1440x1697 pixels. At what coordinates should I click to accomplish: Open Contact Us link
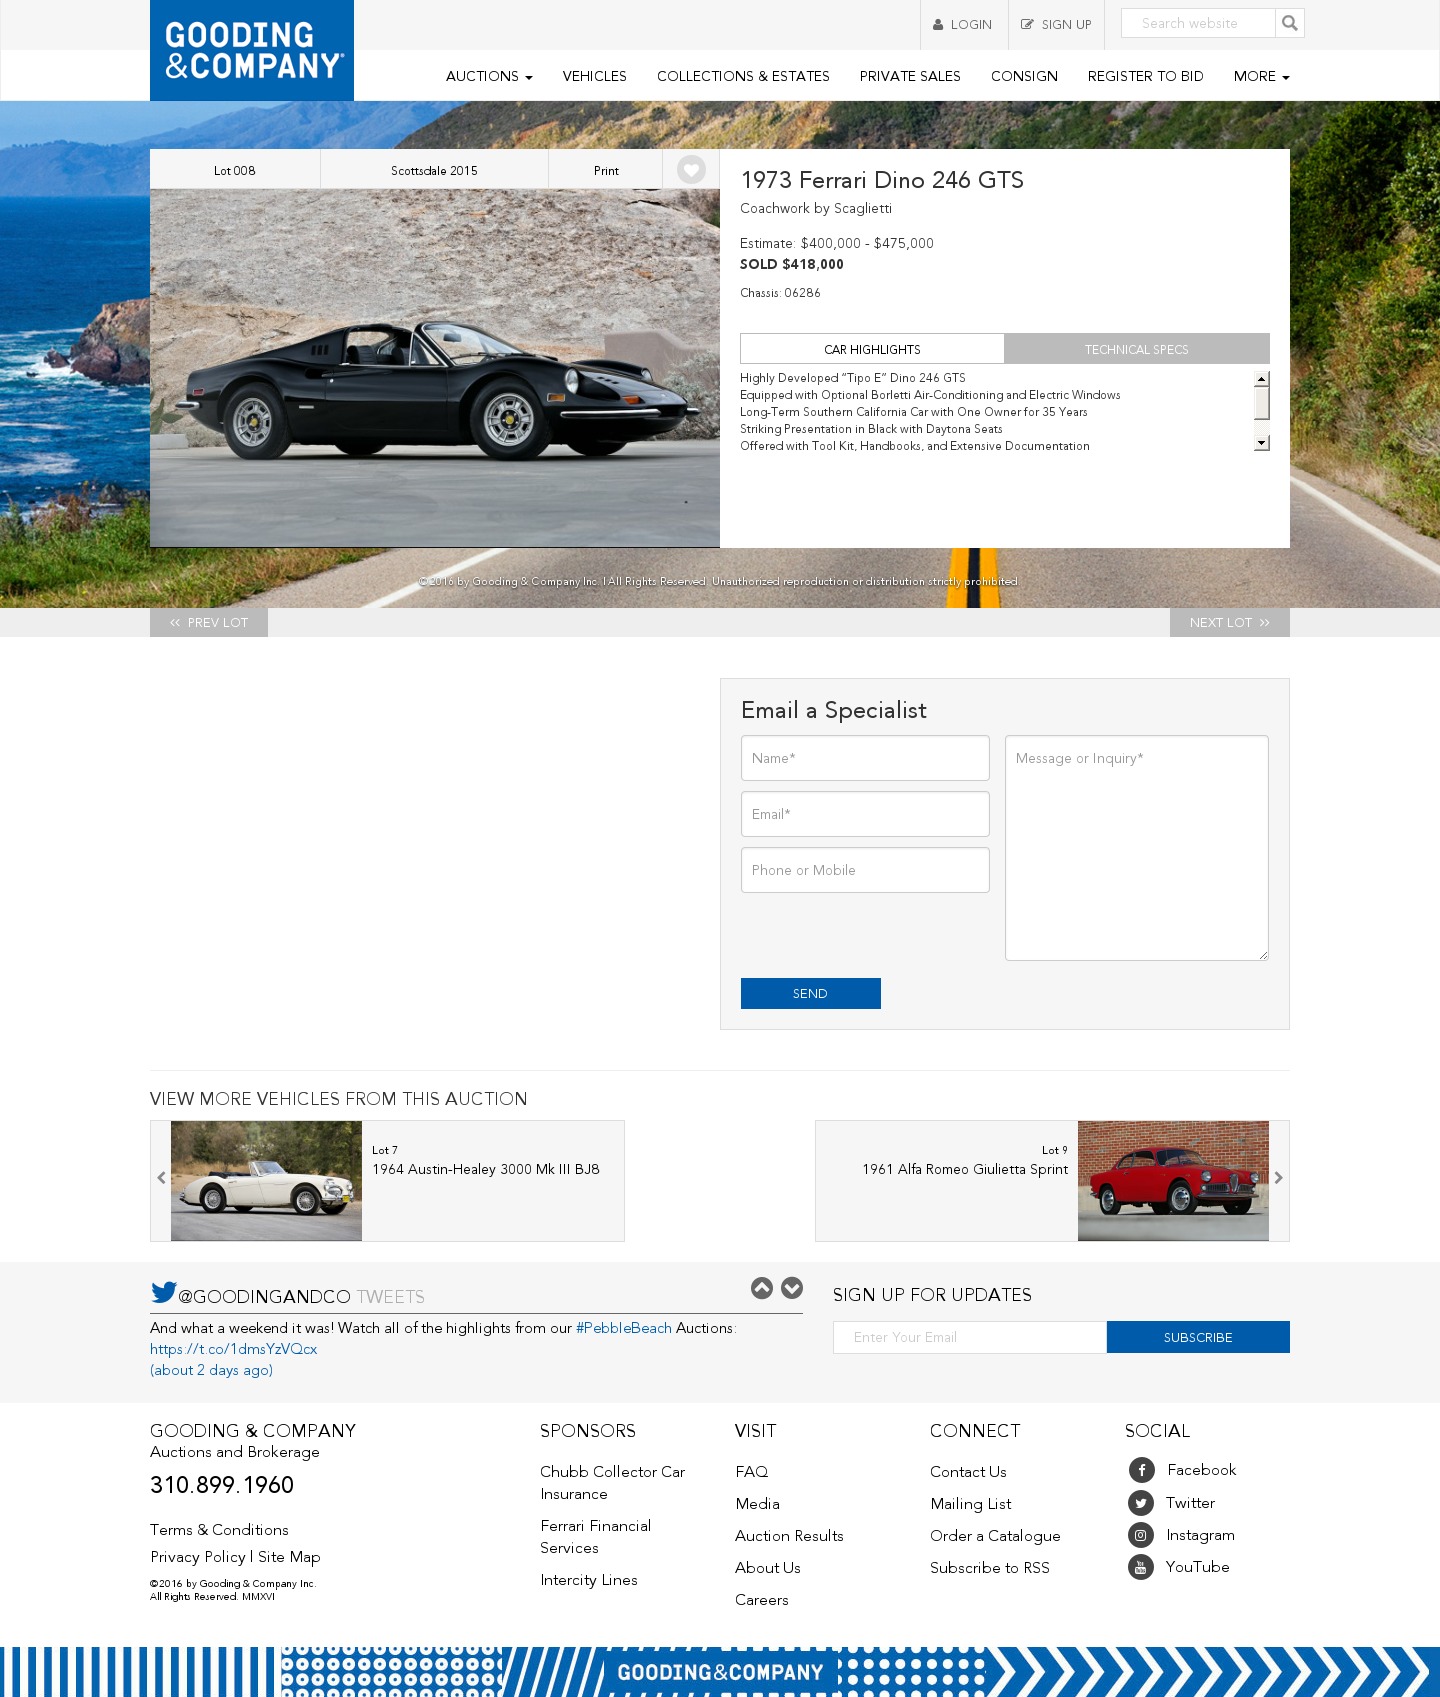[x=968, y=1472]
